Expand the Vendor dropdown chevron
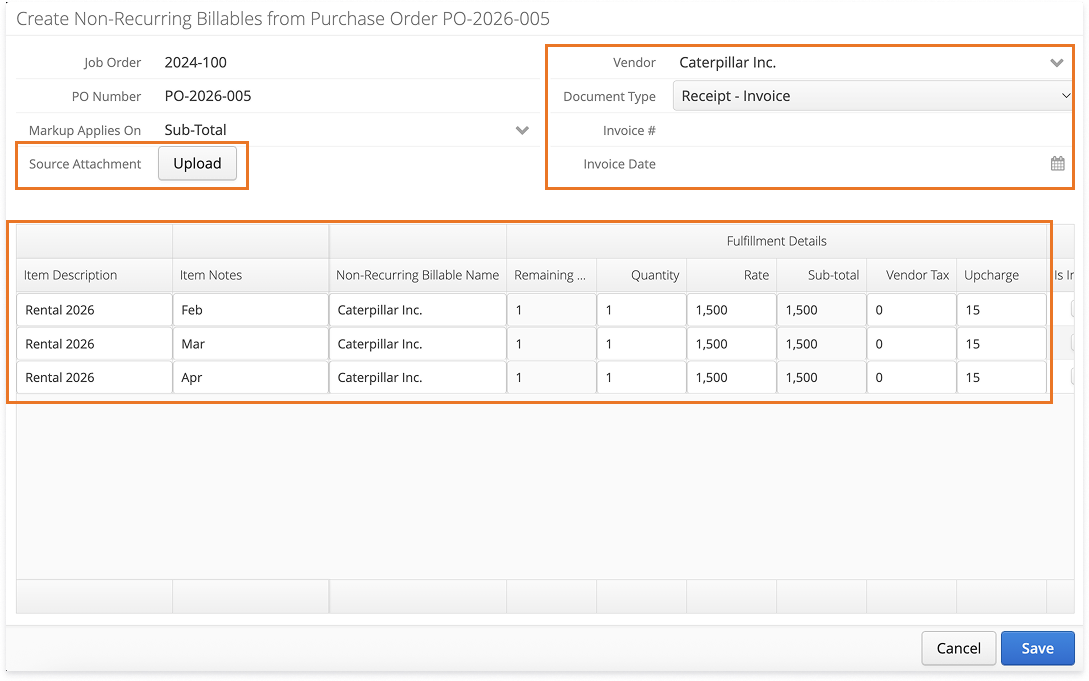The width and height of the screenshot is (1089, 681). tap(1056, 62)
